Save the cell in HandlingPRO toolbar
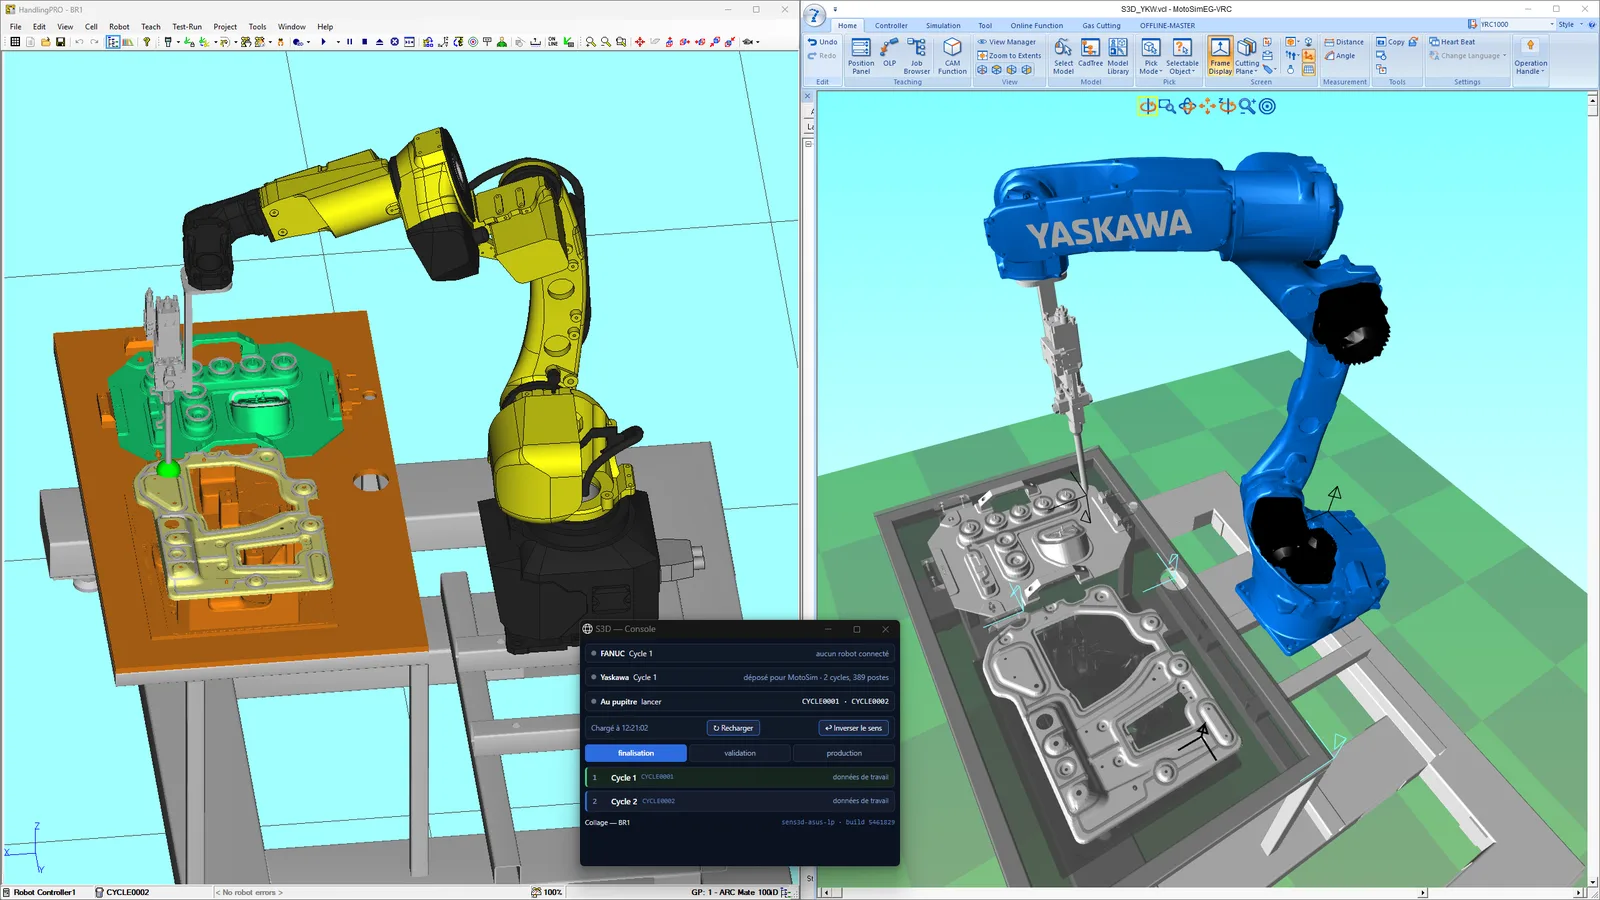 point(61,42)
